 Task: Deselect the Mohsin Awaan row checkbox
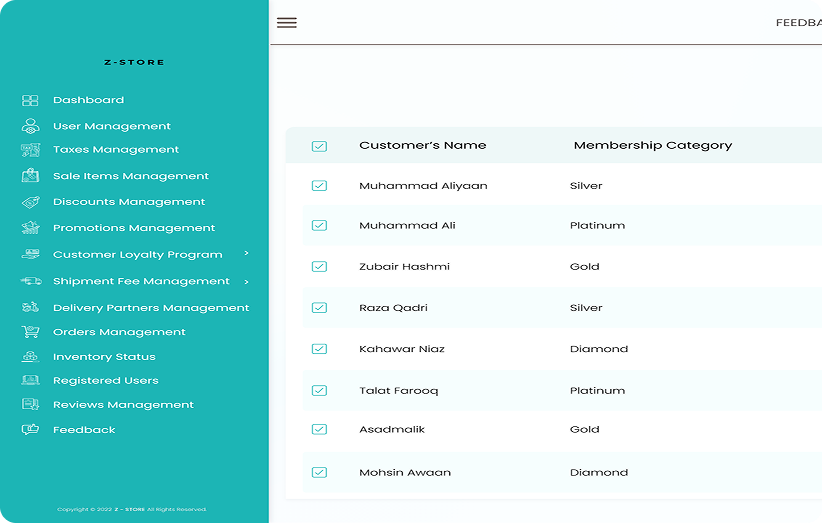point(319,472)
